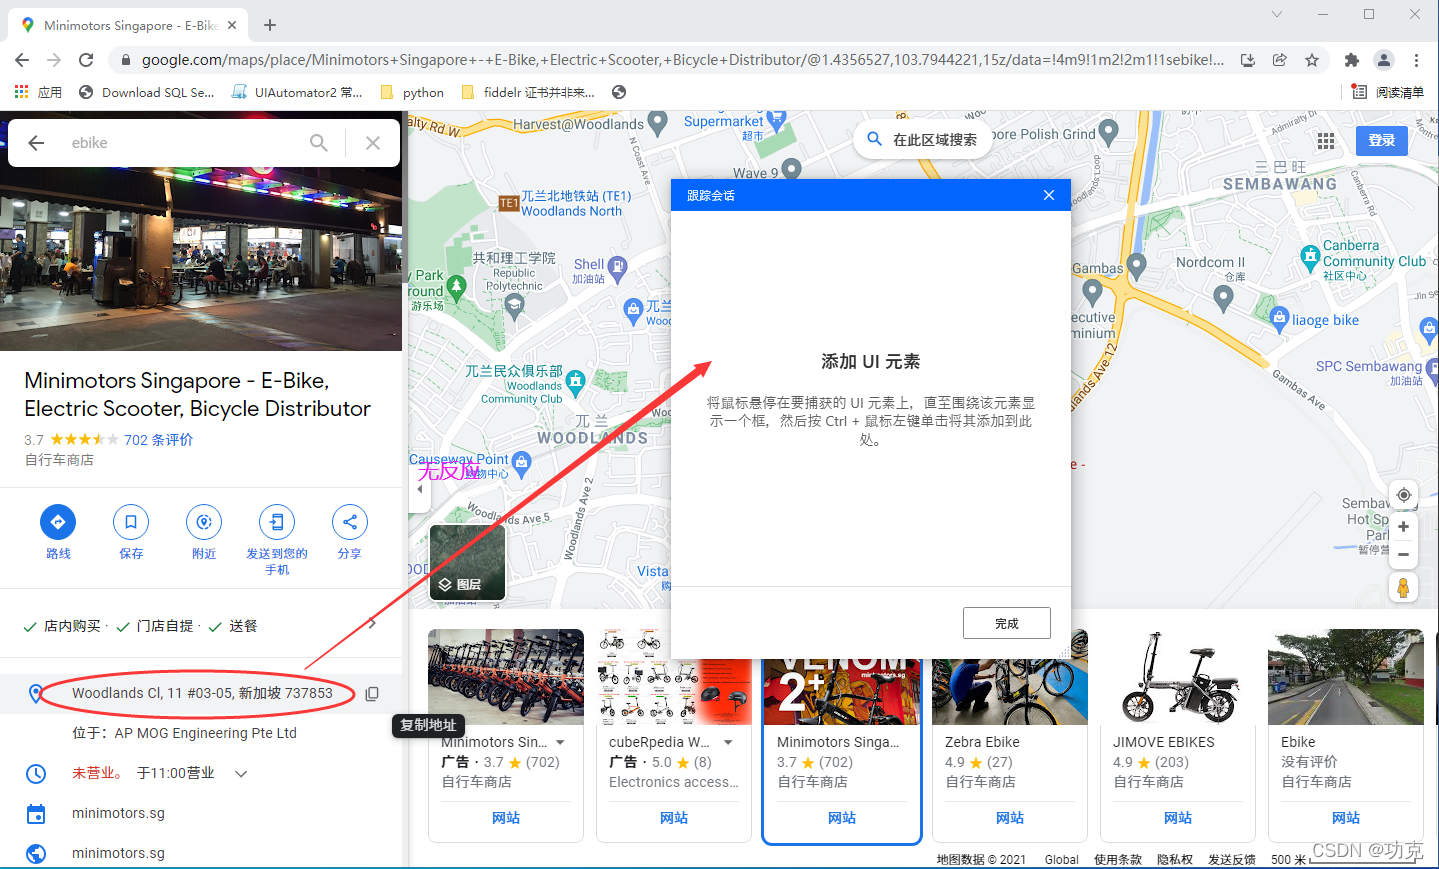Click the 隐私权 privacy link
1439x869 pixels.
tap(1175, 859)
